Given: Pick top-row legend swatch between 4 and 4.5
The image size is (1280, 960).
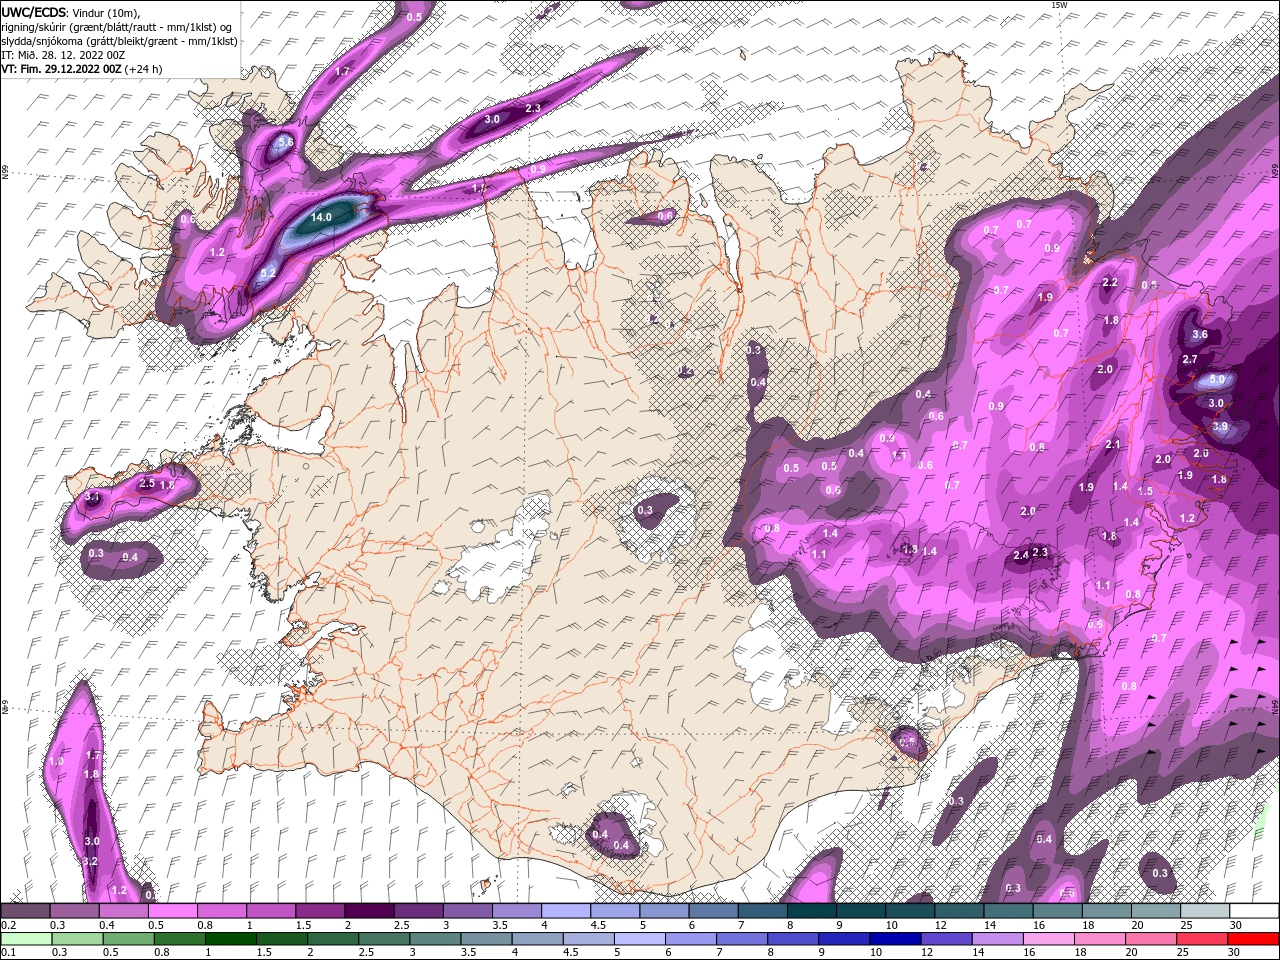Looking at the screenshot, I should point(566,911).
